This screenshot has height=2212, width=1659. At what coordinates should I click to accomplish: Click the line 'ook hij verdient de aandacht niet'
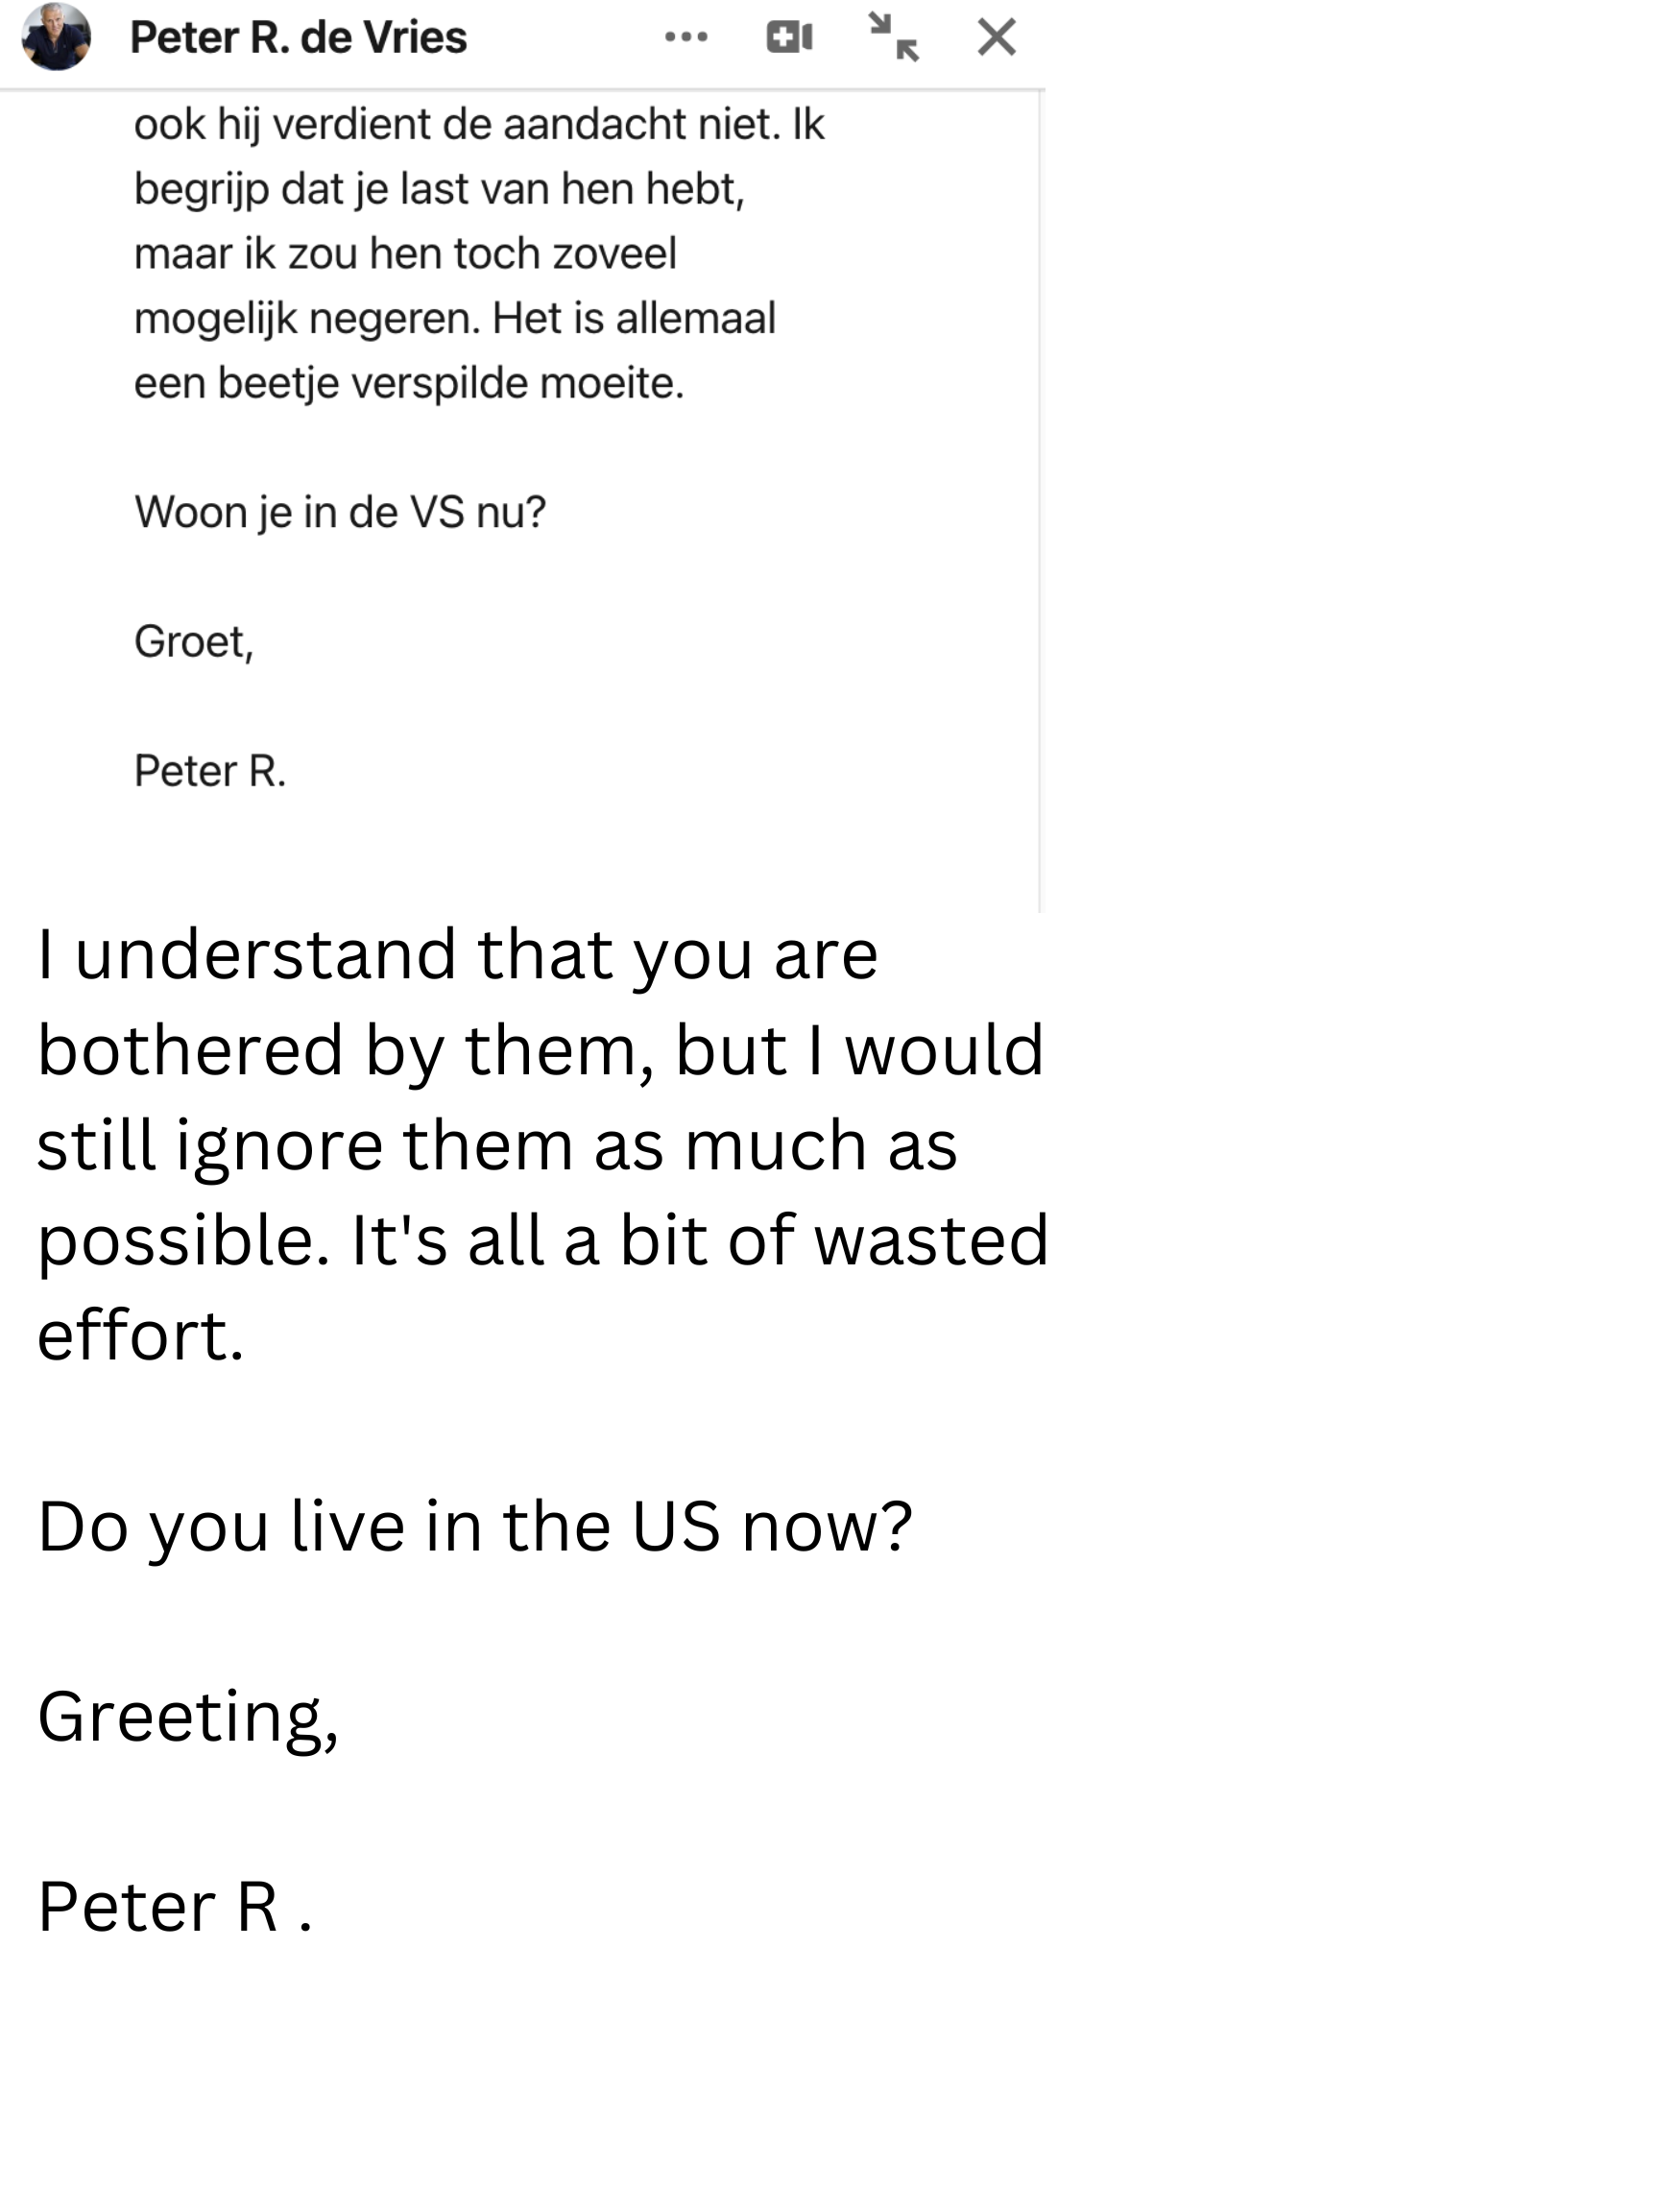point(478,125)
